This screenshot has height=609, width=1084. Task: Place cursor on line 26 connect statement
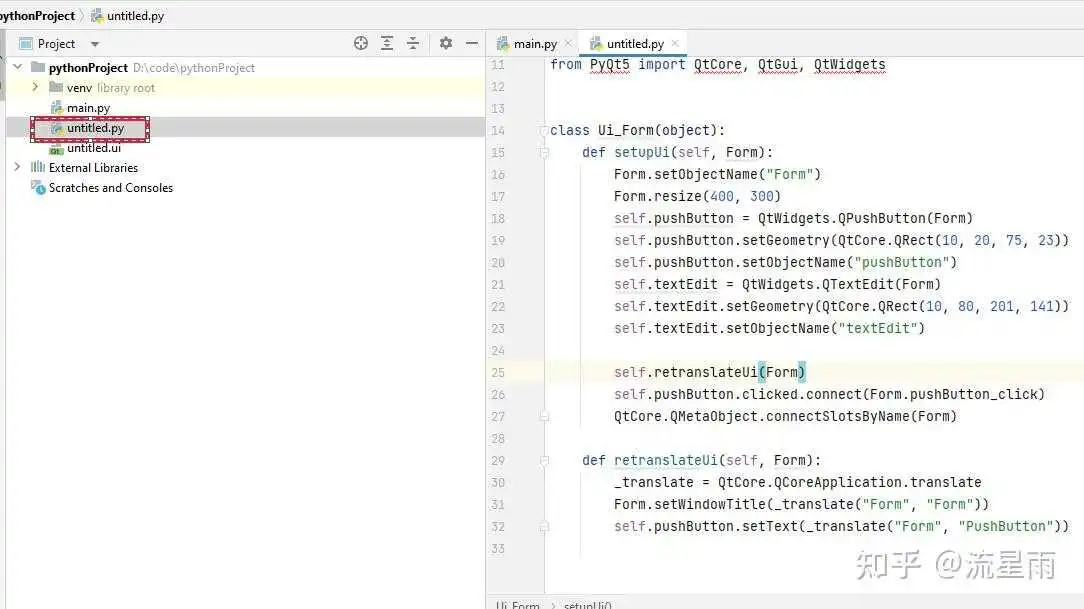[828, 394]
